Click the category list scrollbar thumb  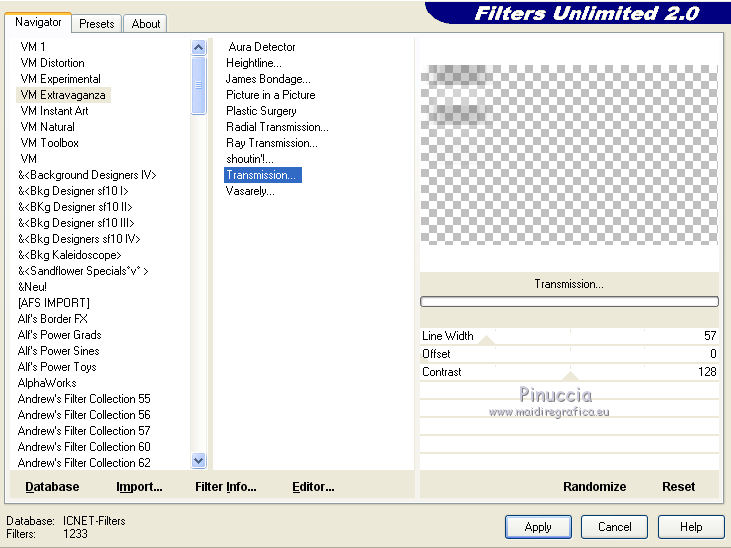pos(198,85)
